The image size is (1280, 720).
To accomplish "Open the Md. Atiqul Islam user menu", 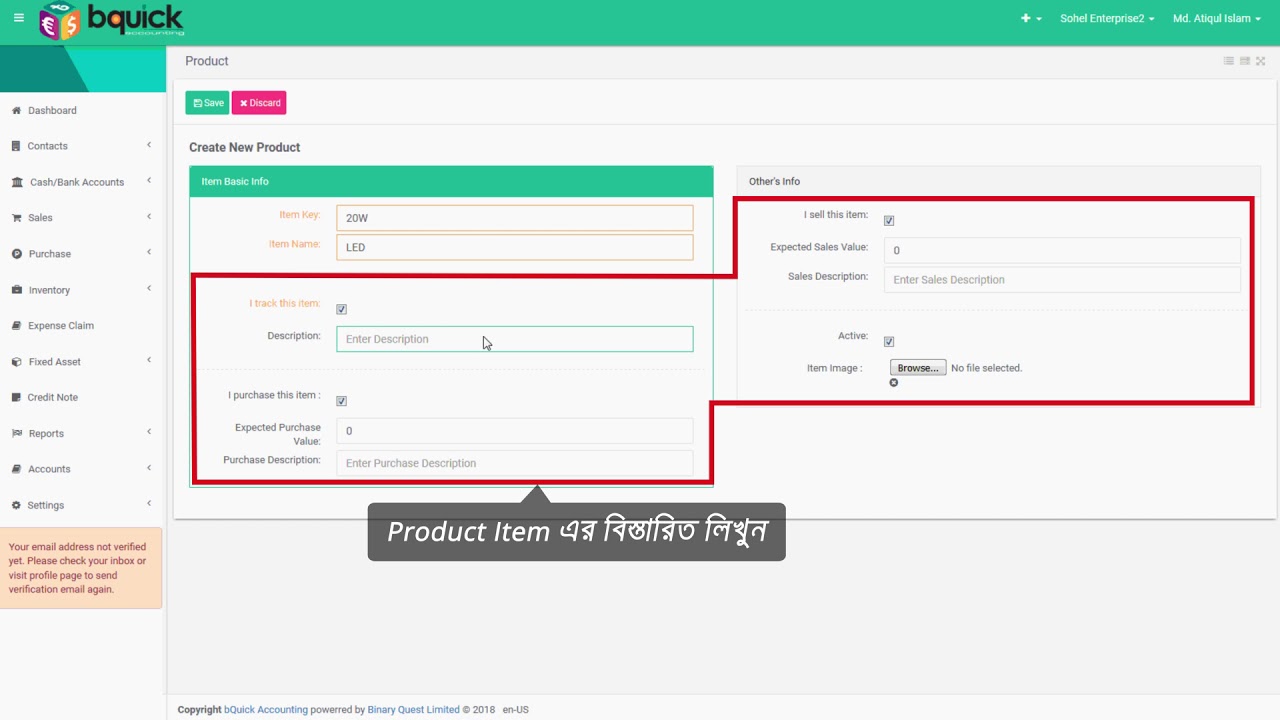I will point(1217,18).
